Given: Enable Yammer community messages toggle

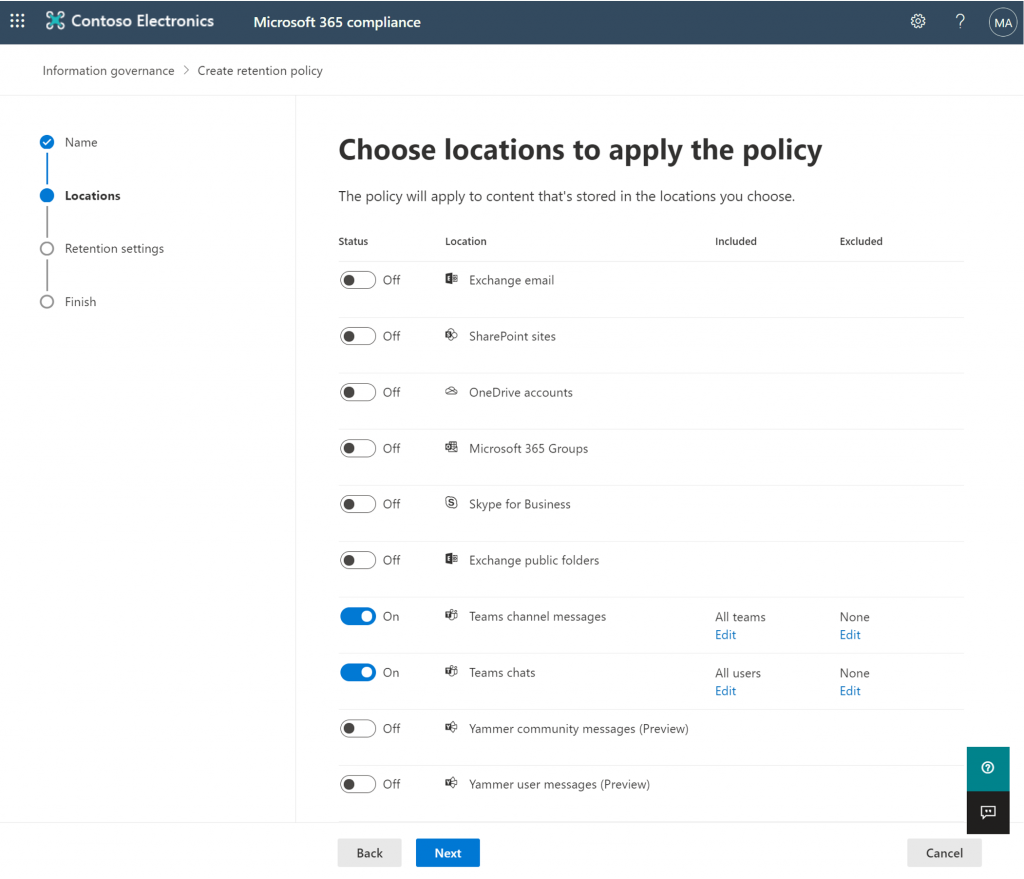Looking at the screenshot, I should (358, 729).
